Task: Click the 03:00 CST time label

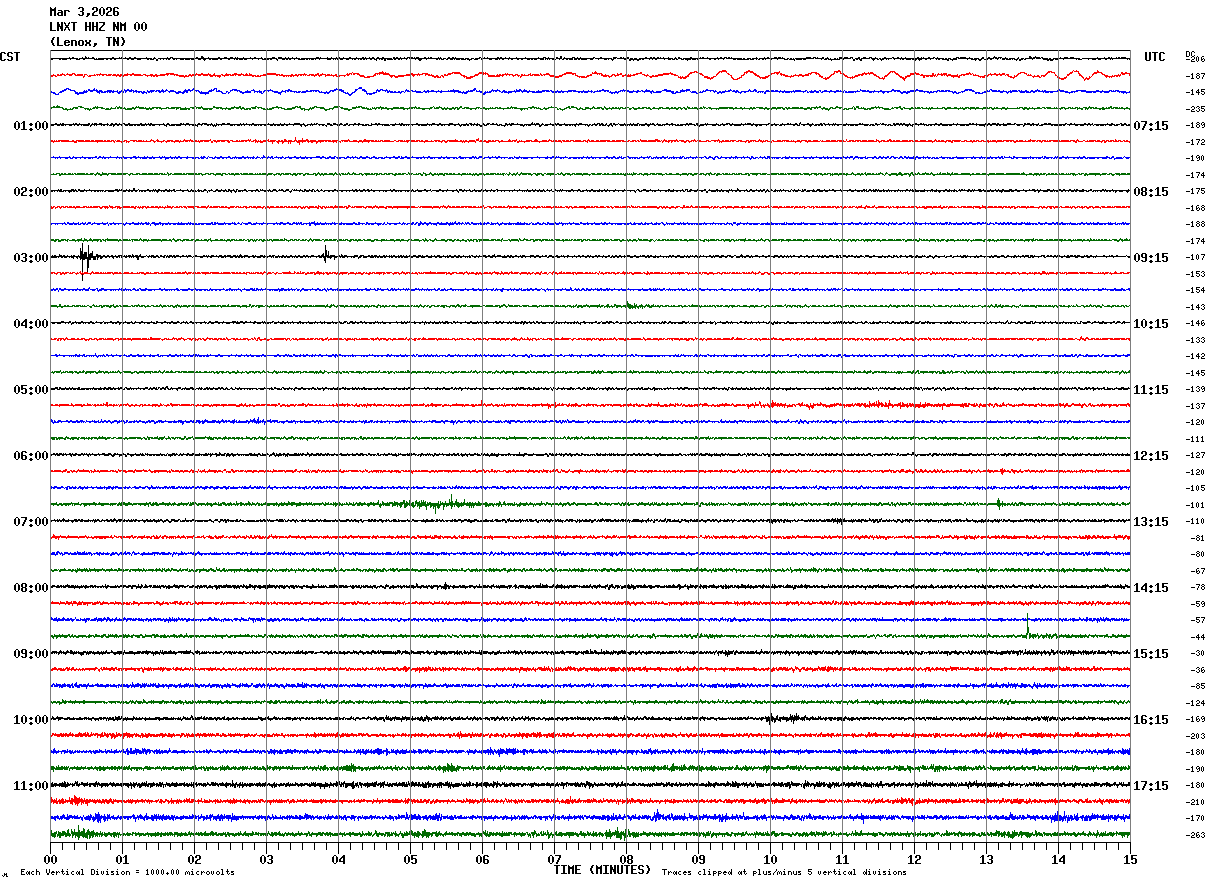Action: [x=30, y=258]
